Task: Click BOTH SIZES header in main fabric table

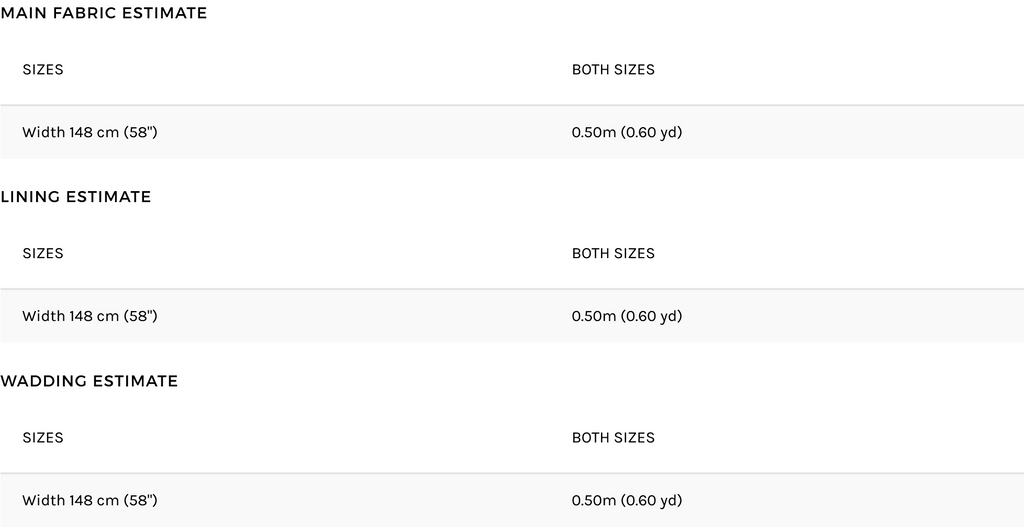Action: (x=613, y=70)
